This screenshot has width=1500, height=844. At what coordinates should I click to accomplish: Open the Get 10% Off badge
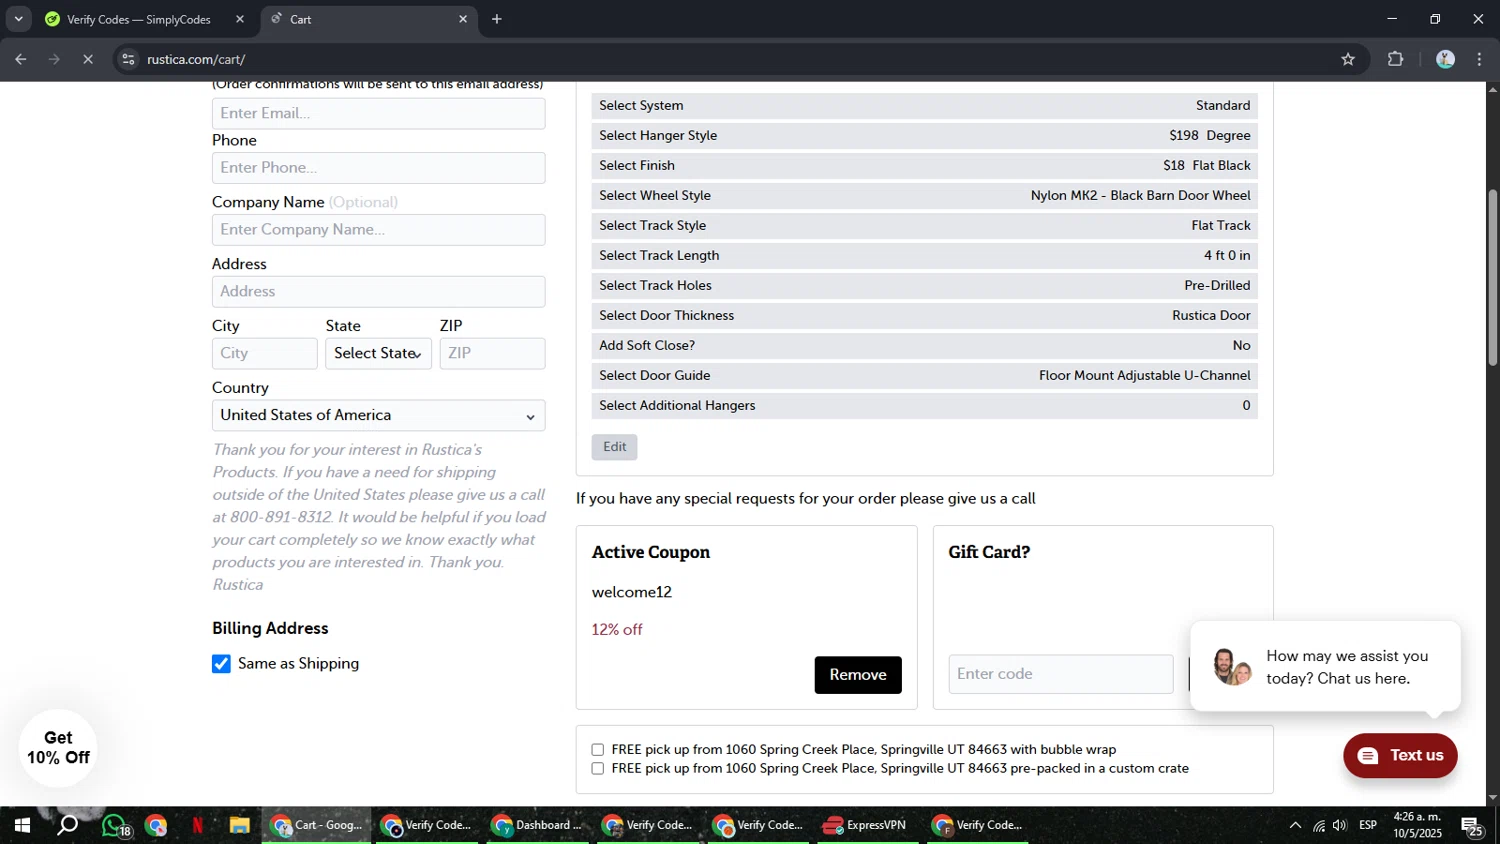[x=58, y=748]
